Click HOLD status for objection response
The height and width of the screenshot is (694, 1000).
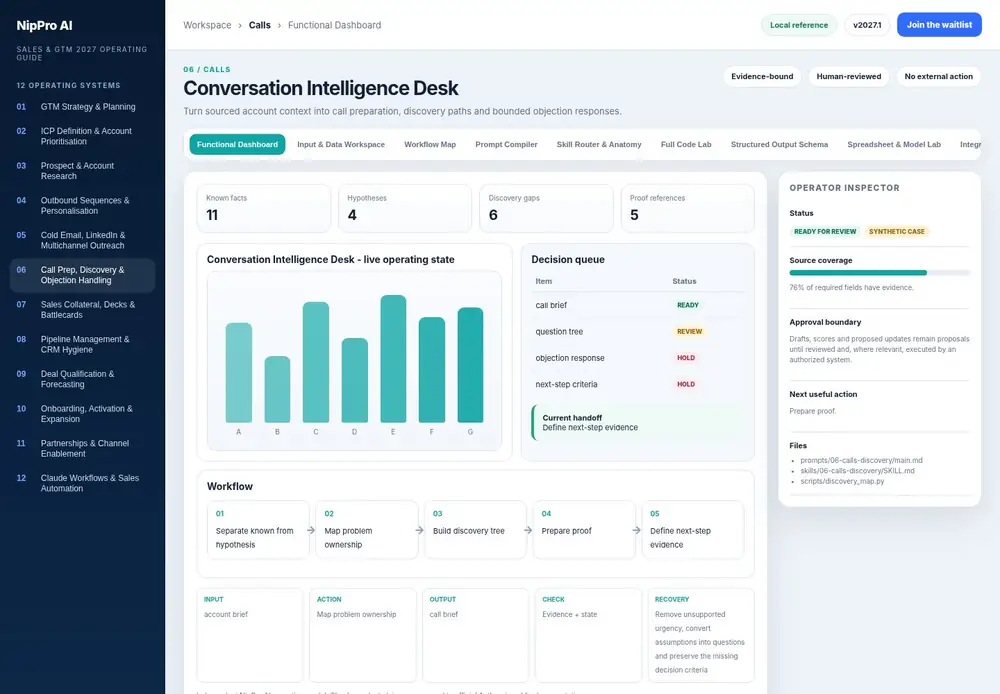coord(686,358)
